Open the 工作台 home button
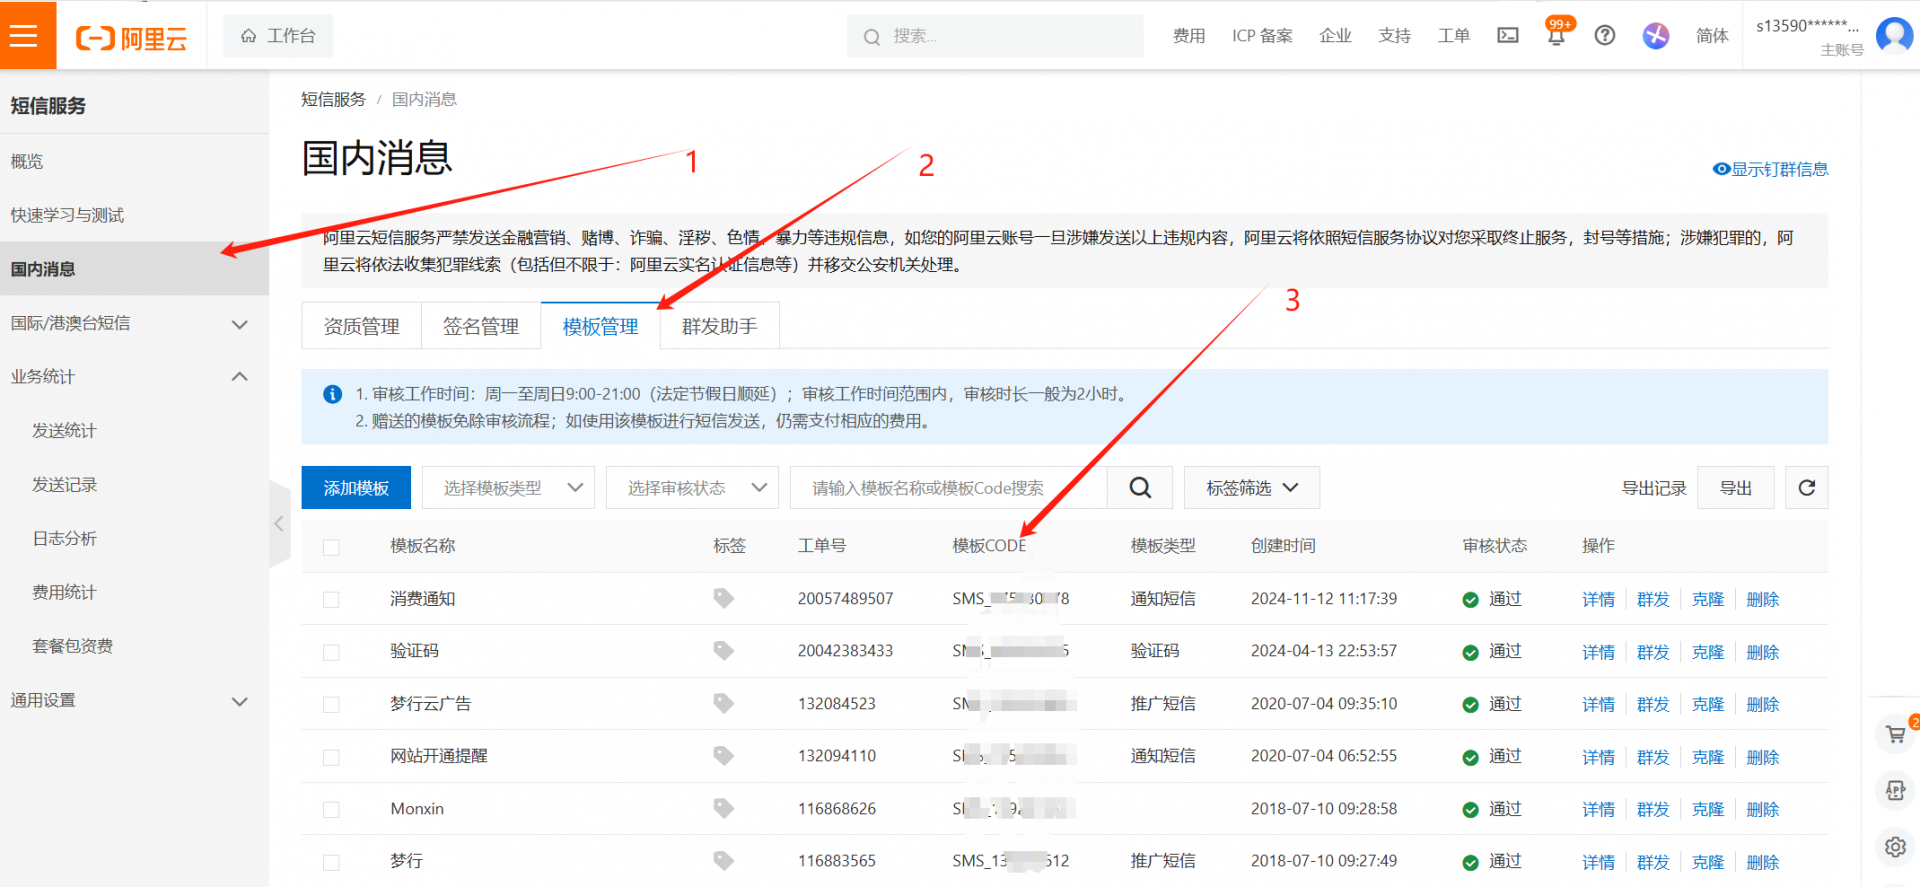This screenshot has width=1920, height=887. click(278, 36)
